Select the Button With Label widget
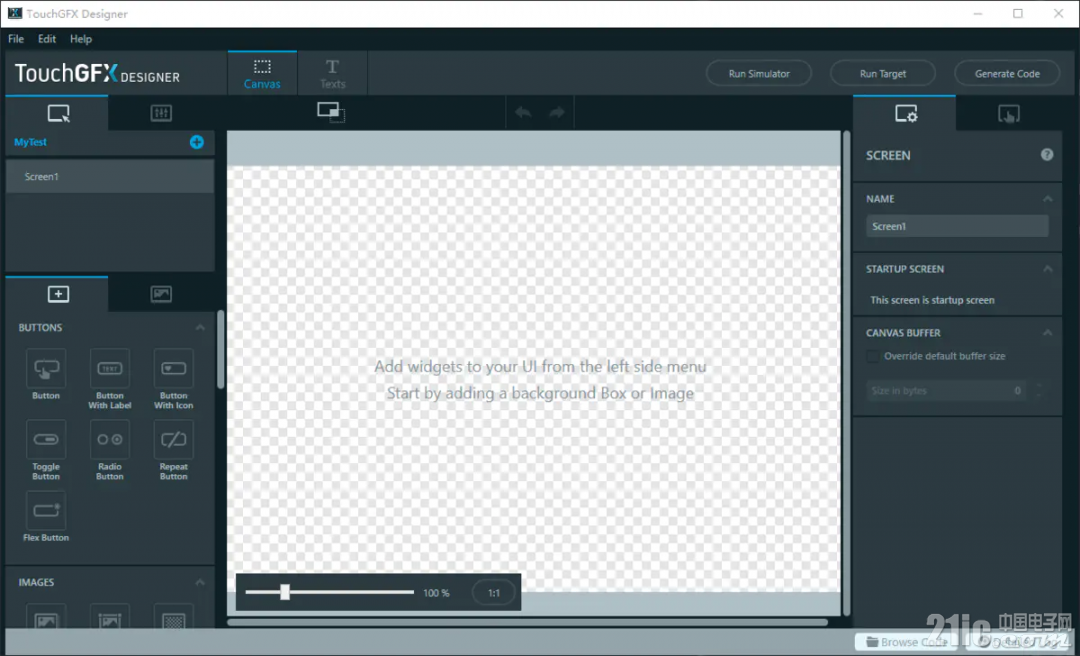 (x=110, y=369)
